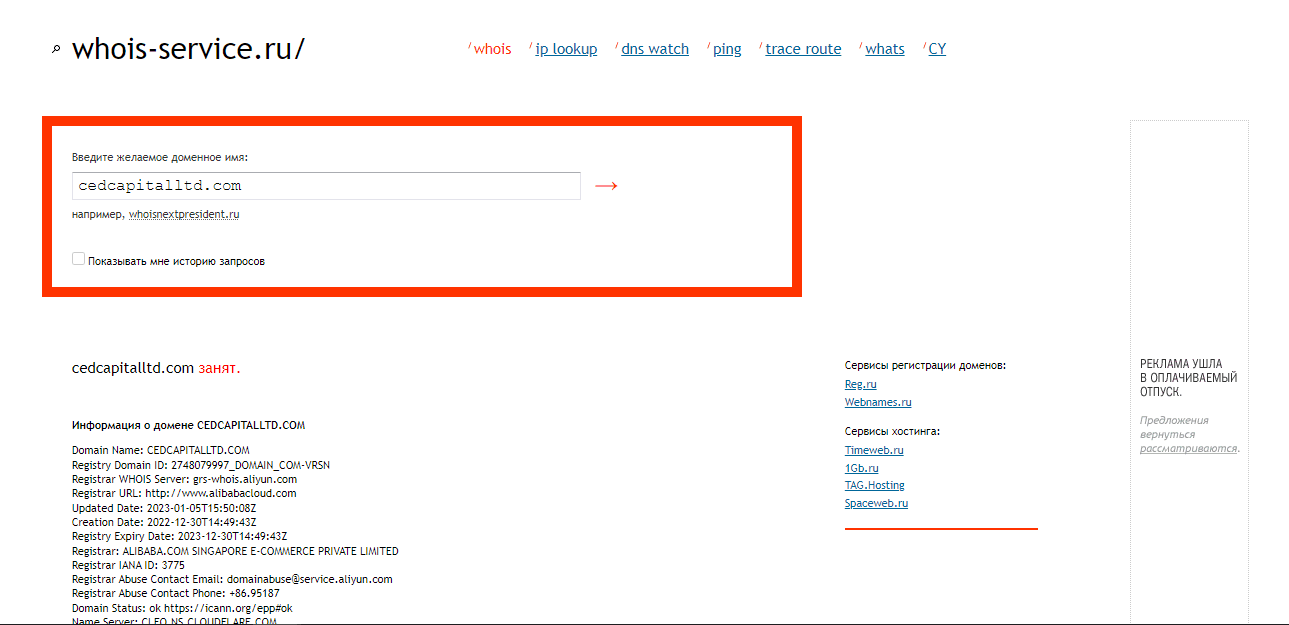The width and height of the screenshot is (1289, 625).
Task: Switch to the ip lookup tab
Action: (x=566, y=49)
